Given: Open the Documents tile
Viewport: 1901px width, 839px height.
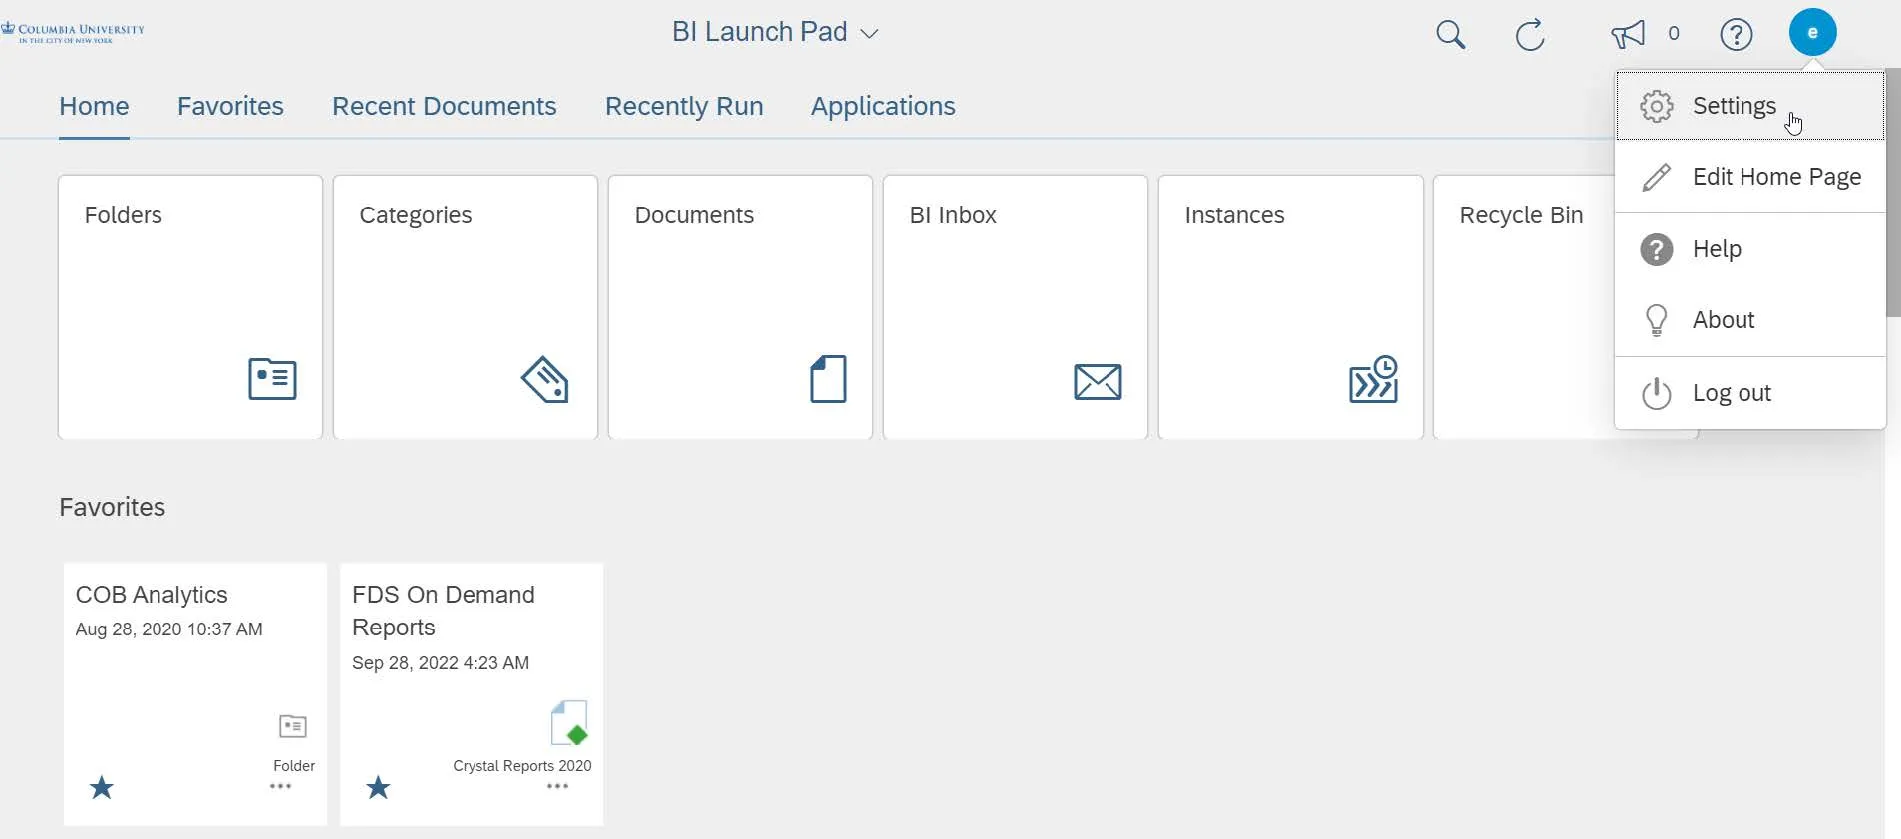Looking at the screenshot, I should (740, 307).
